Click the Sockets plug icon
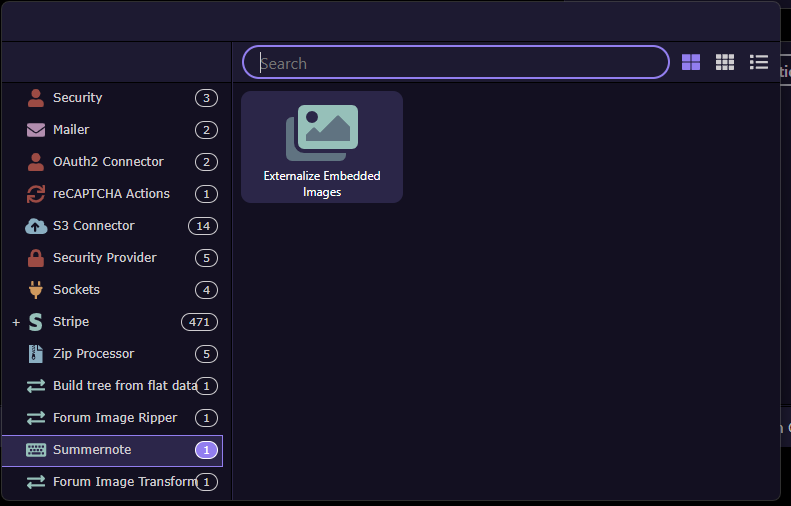Viewport: 791px width, 506px height. pos(36,290)
